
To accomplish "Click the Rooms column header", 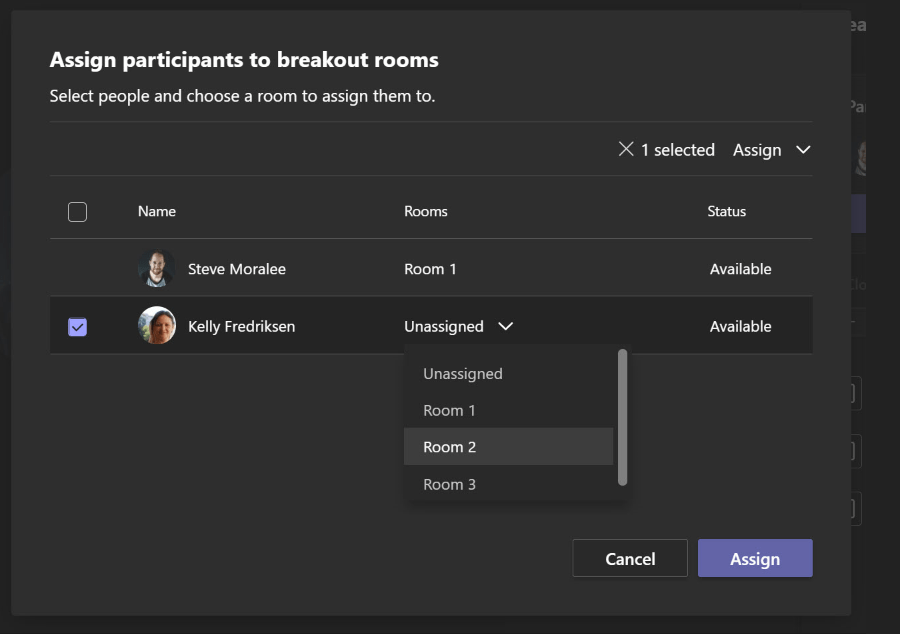I will click(425, 211).
